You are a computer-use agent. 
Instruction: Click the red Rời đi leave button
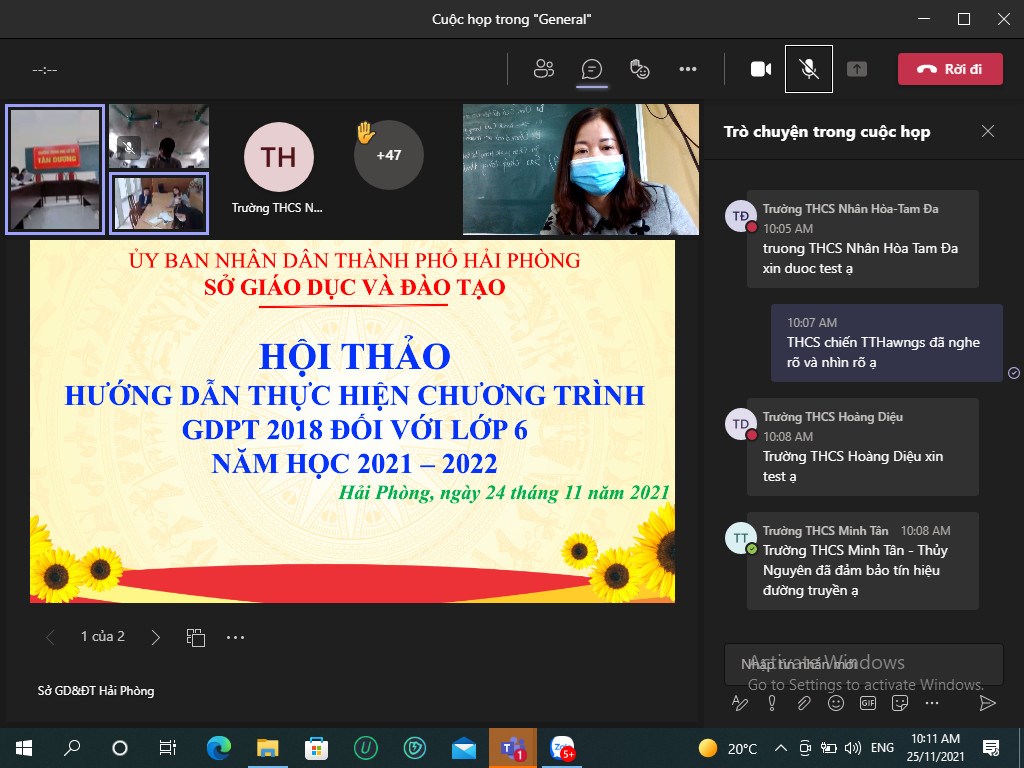tap(950, 69)
